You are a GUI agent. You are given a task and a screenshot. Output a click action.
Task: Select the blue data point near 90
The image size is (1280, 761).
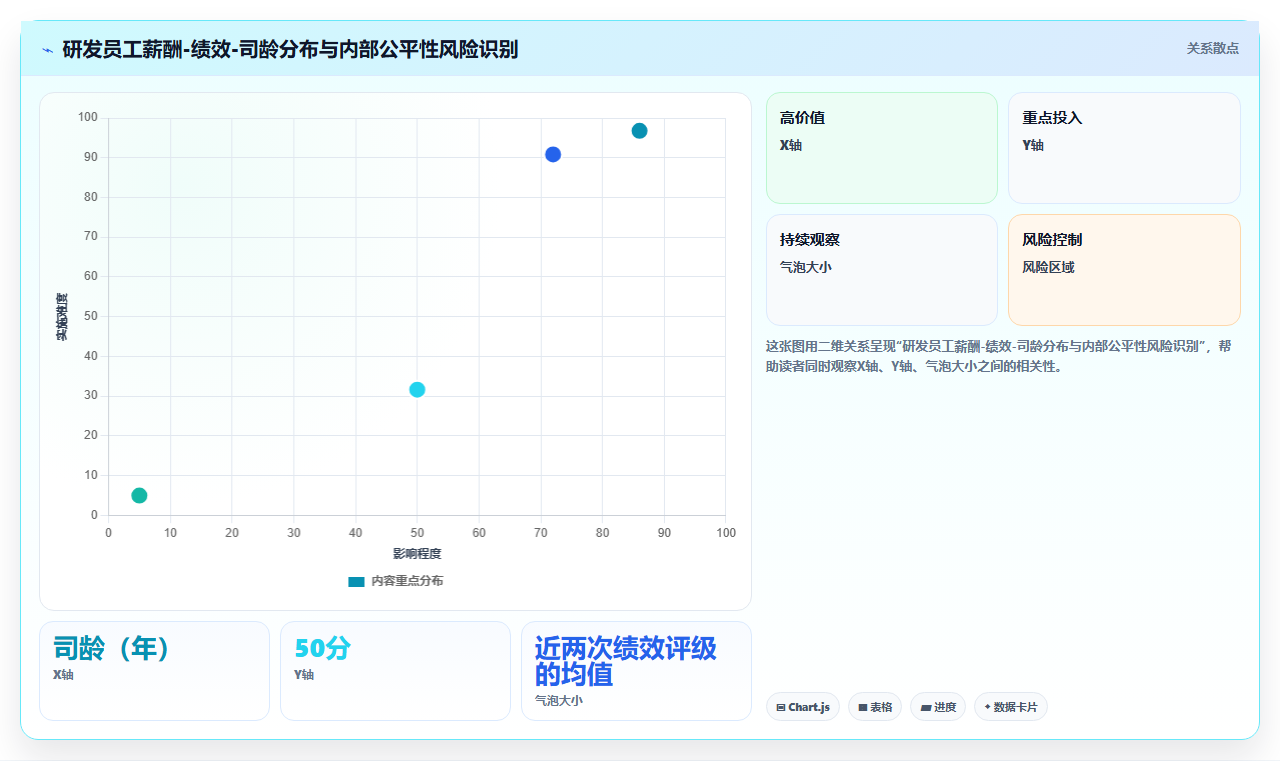(x=553, y=154)
